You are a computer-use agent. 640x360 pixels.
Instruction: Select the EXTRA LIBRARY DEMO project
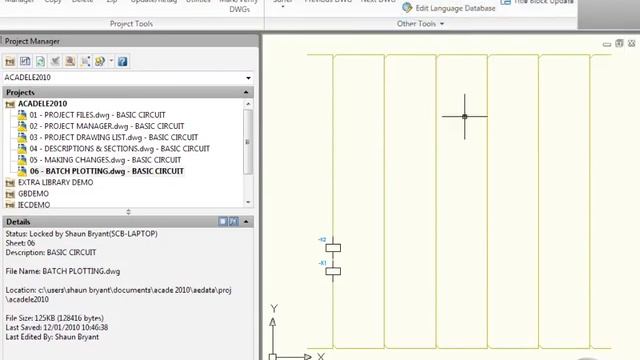click(56, 182)
